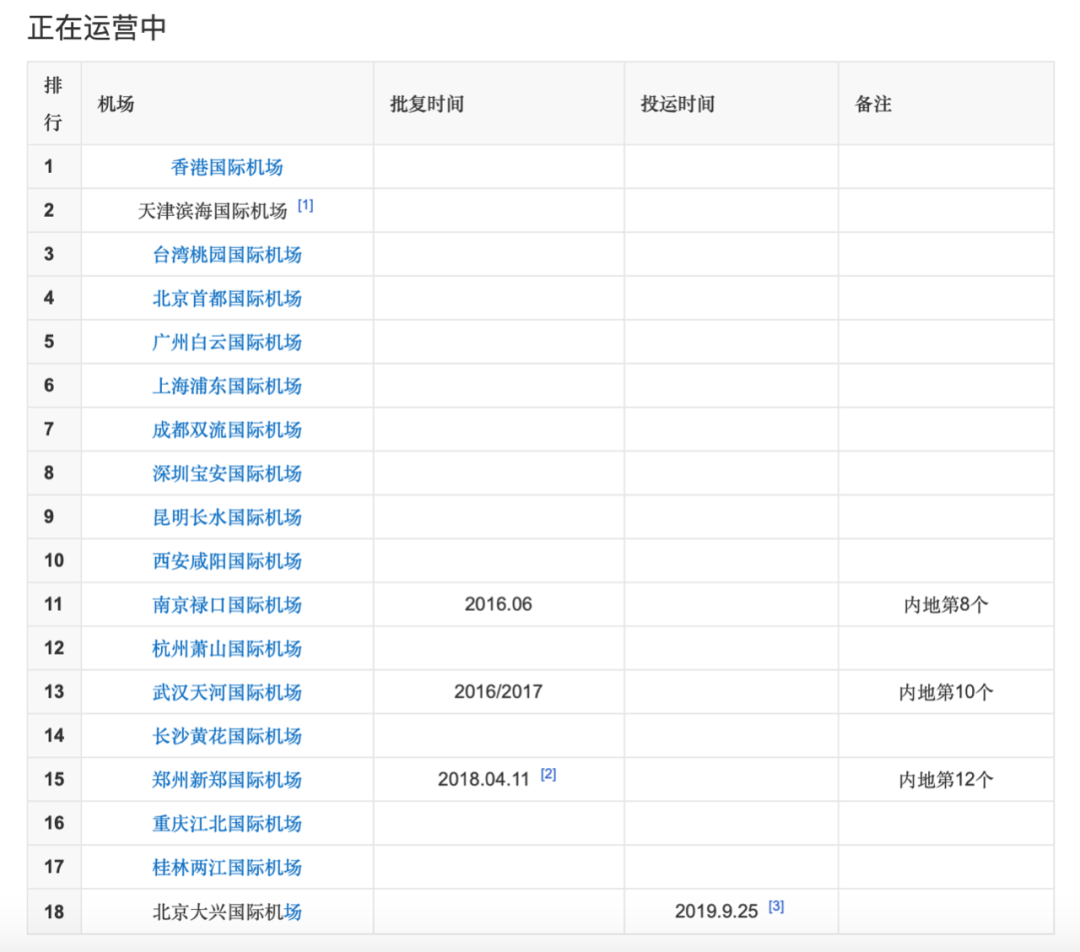This screenshot has width=1080, height=952.
Task: Open footnote [3] beside 2019.9.25
Action: click(776, 906)
